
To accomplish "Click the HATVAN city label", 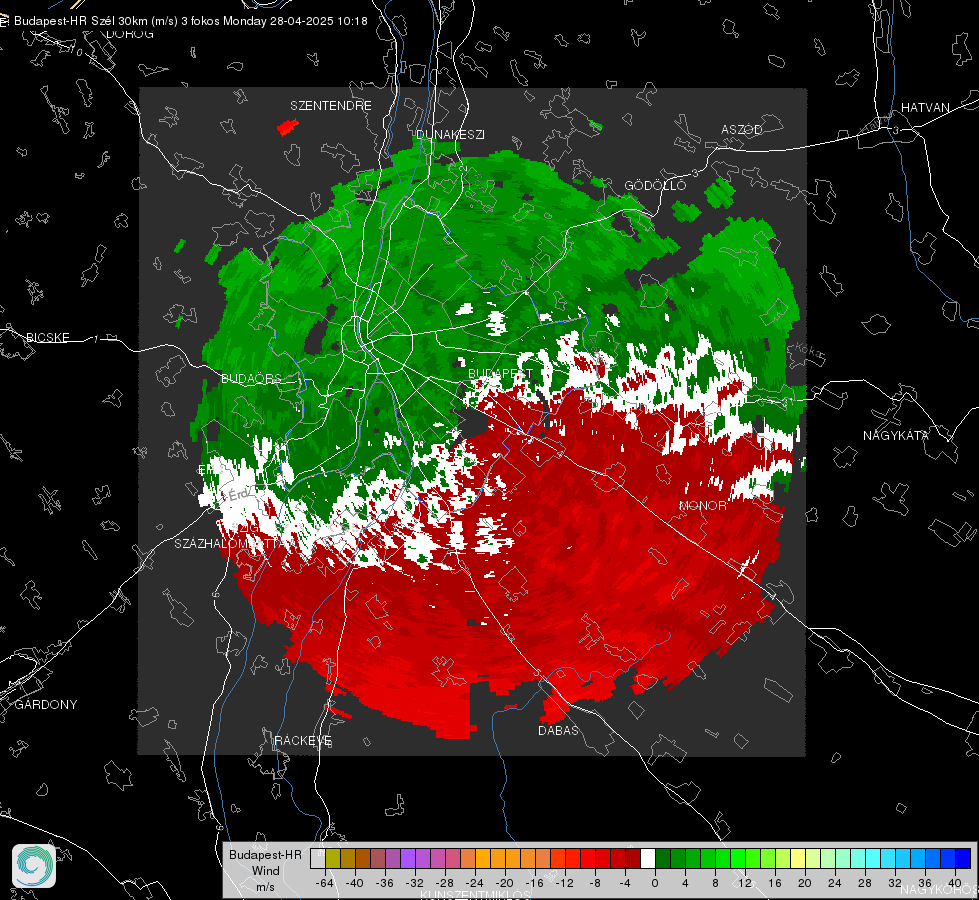I will click(925, 107).
